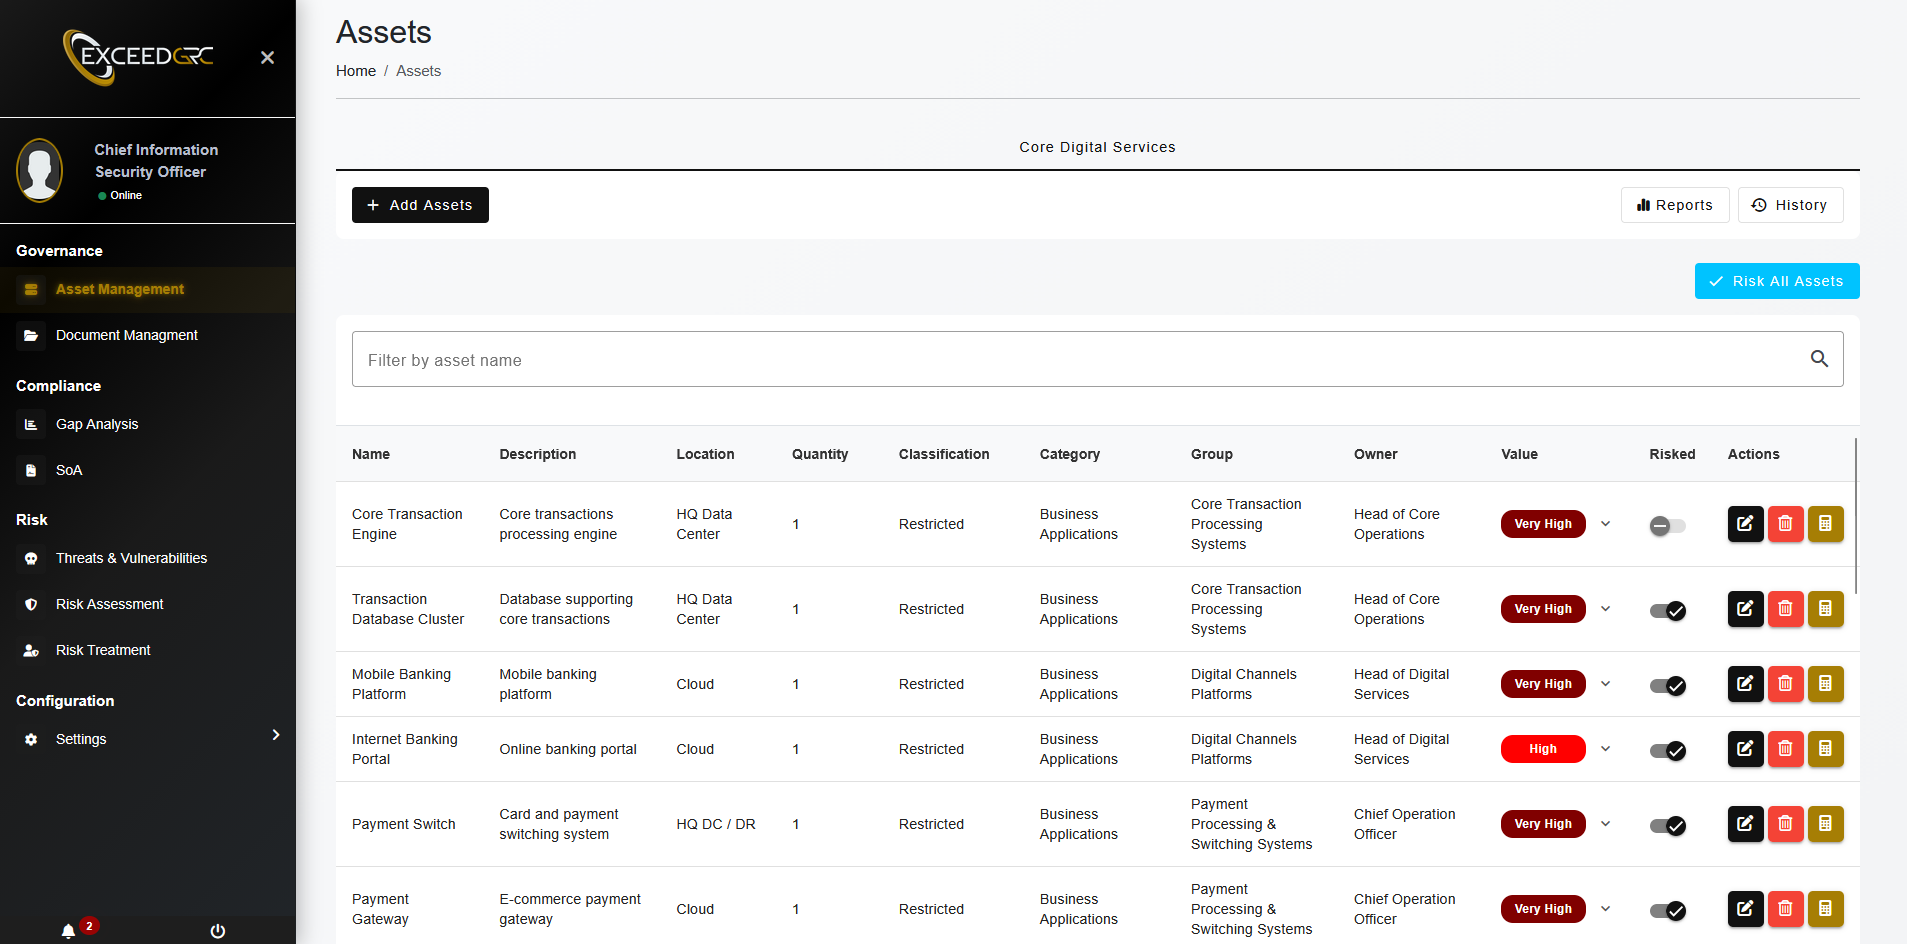Go to Gap Analysis menu item
Viewport: 1907px width, 944px height.
97,424
